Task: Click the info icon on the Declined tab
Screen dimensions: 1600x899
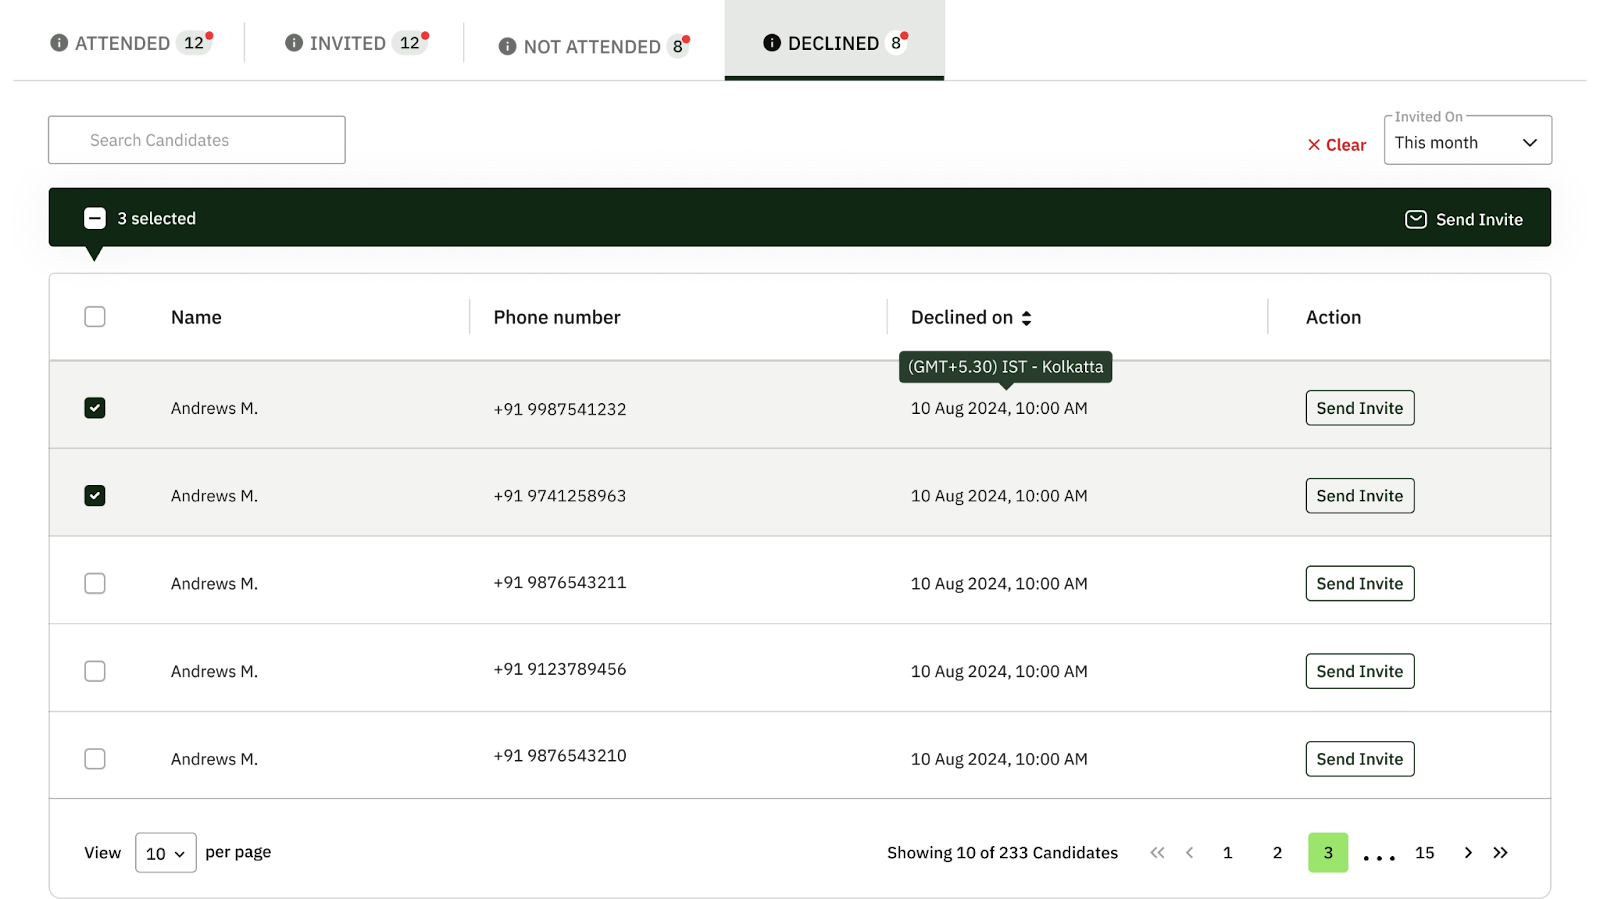Action: point(771,43)
